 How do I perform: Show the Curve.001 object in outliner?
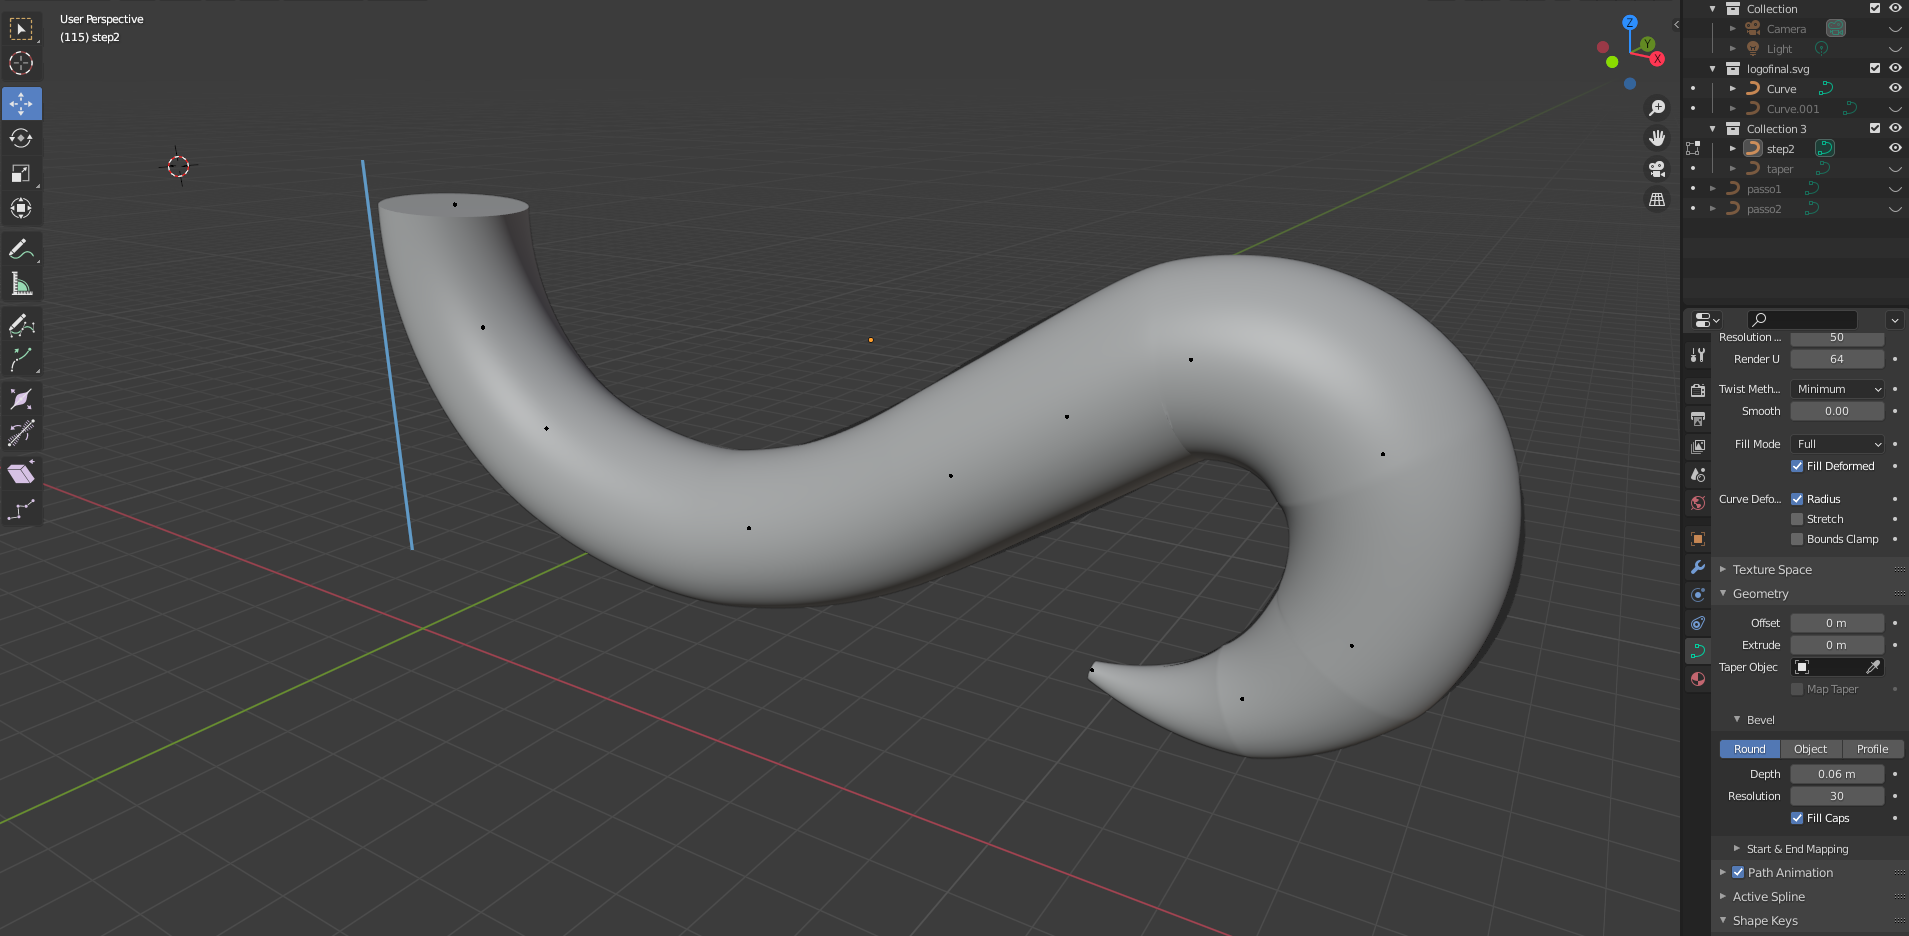pyautogui.click(x=1895, y=108)
